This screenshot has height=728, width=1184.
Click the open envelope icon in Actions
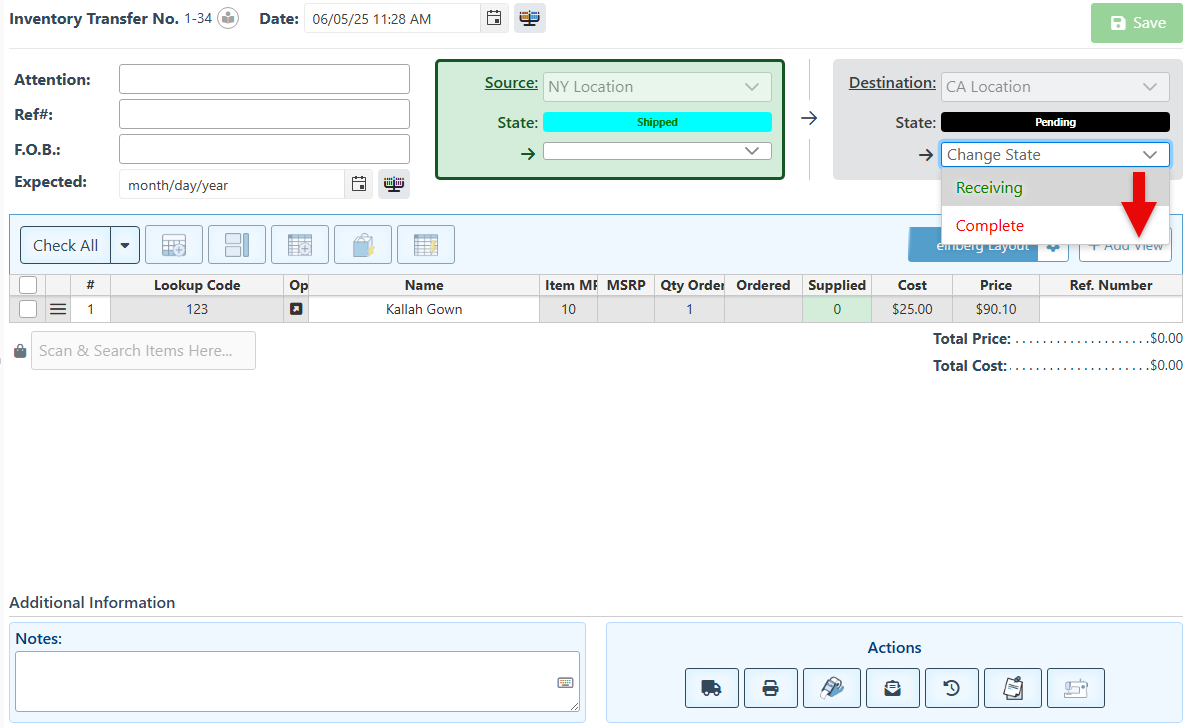[892, 688]
